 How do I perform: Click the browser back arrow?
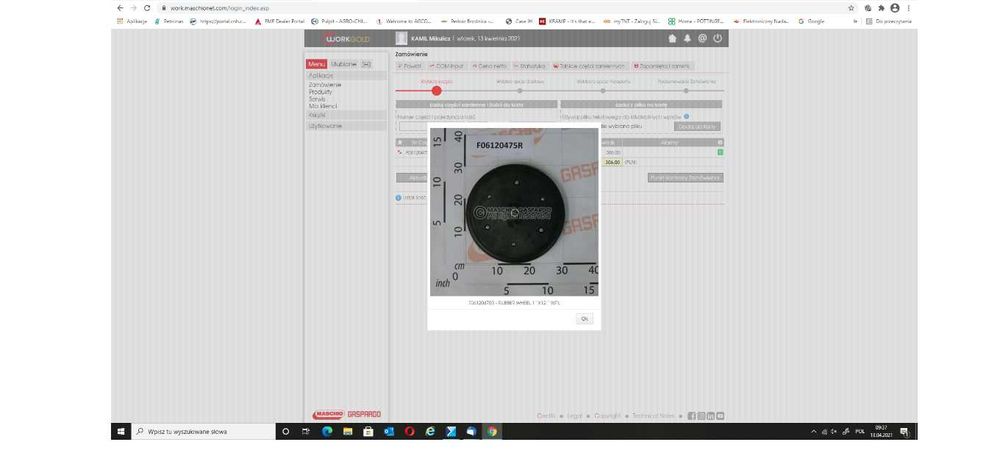[120, 8]
